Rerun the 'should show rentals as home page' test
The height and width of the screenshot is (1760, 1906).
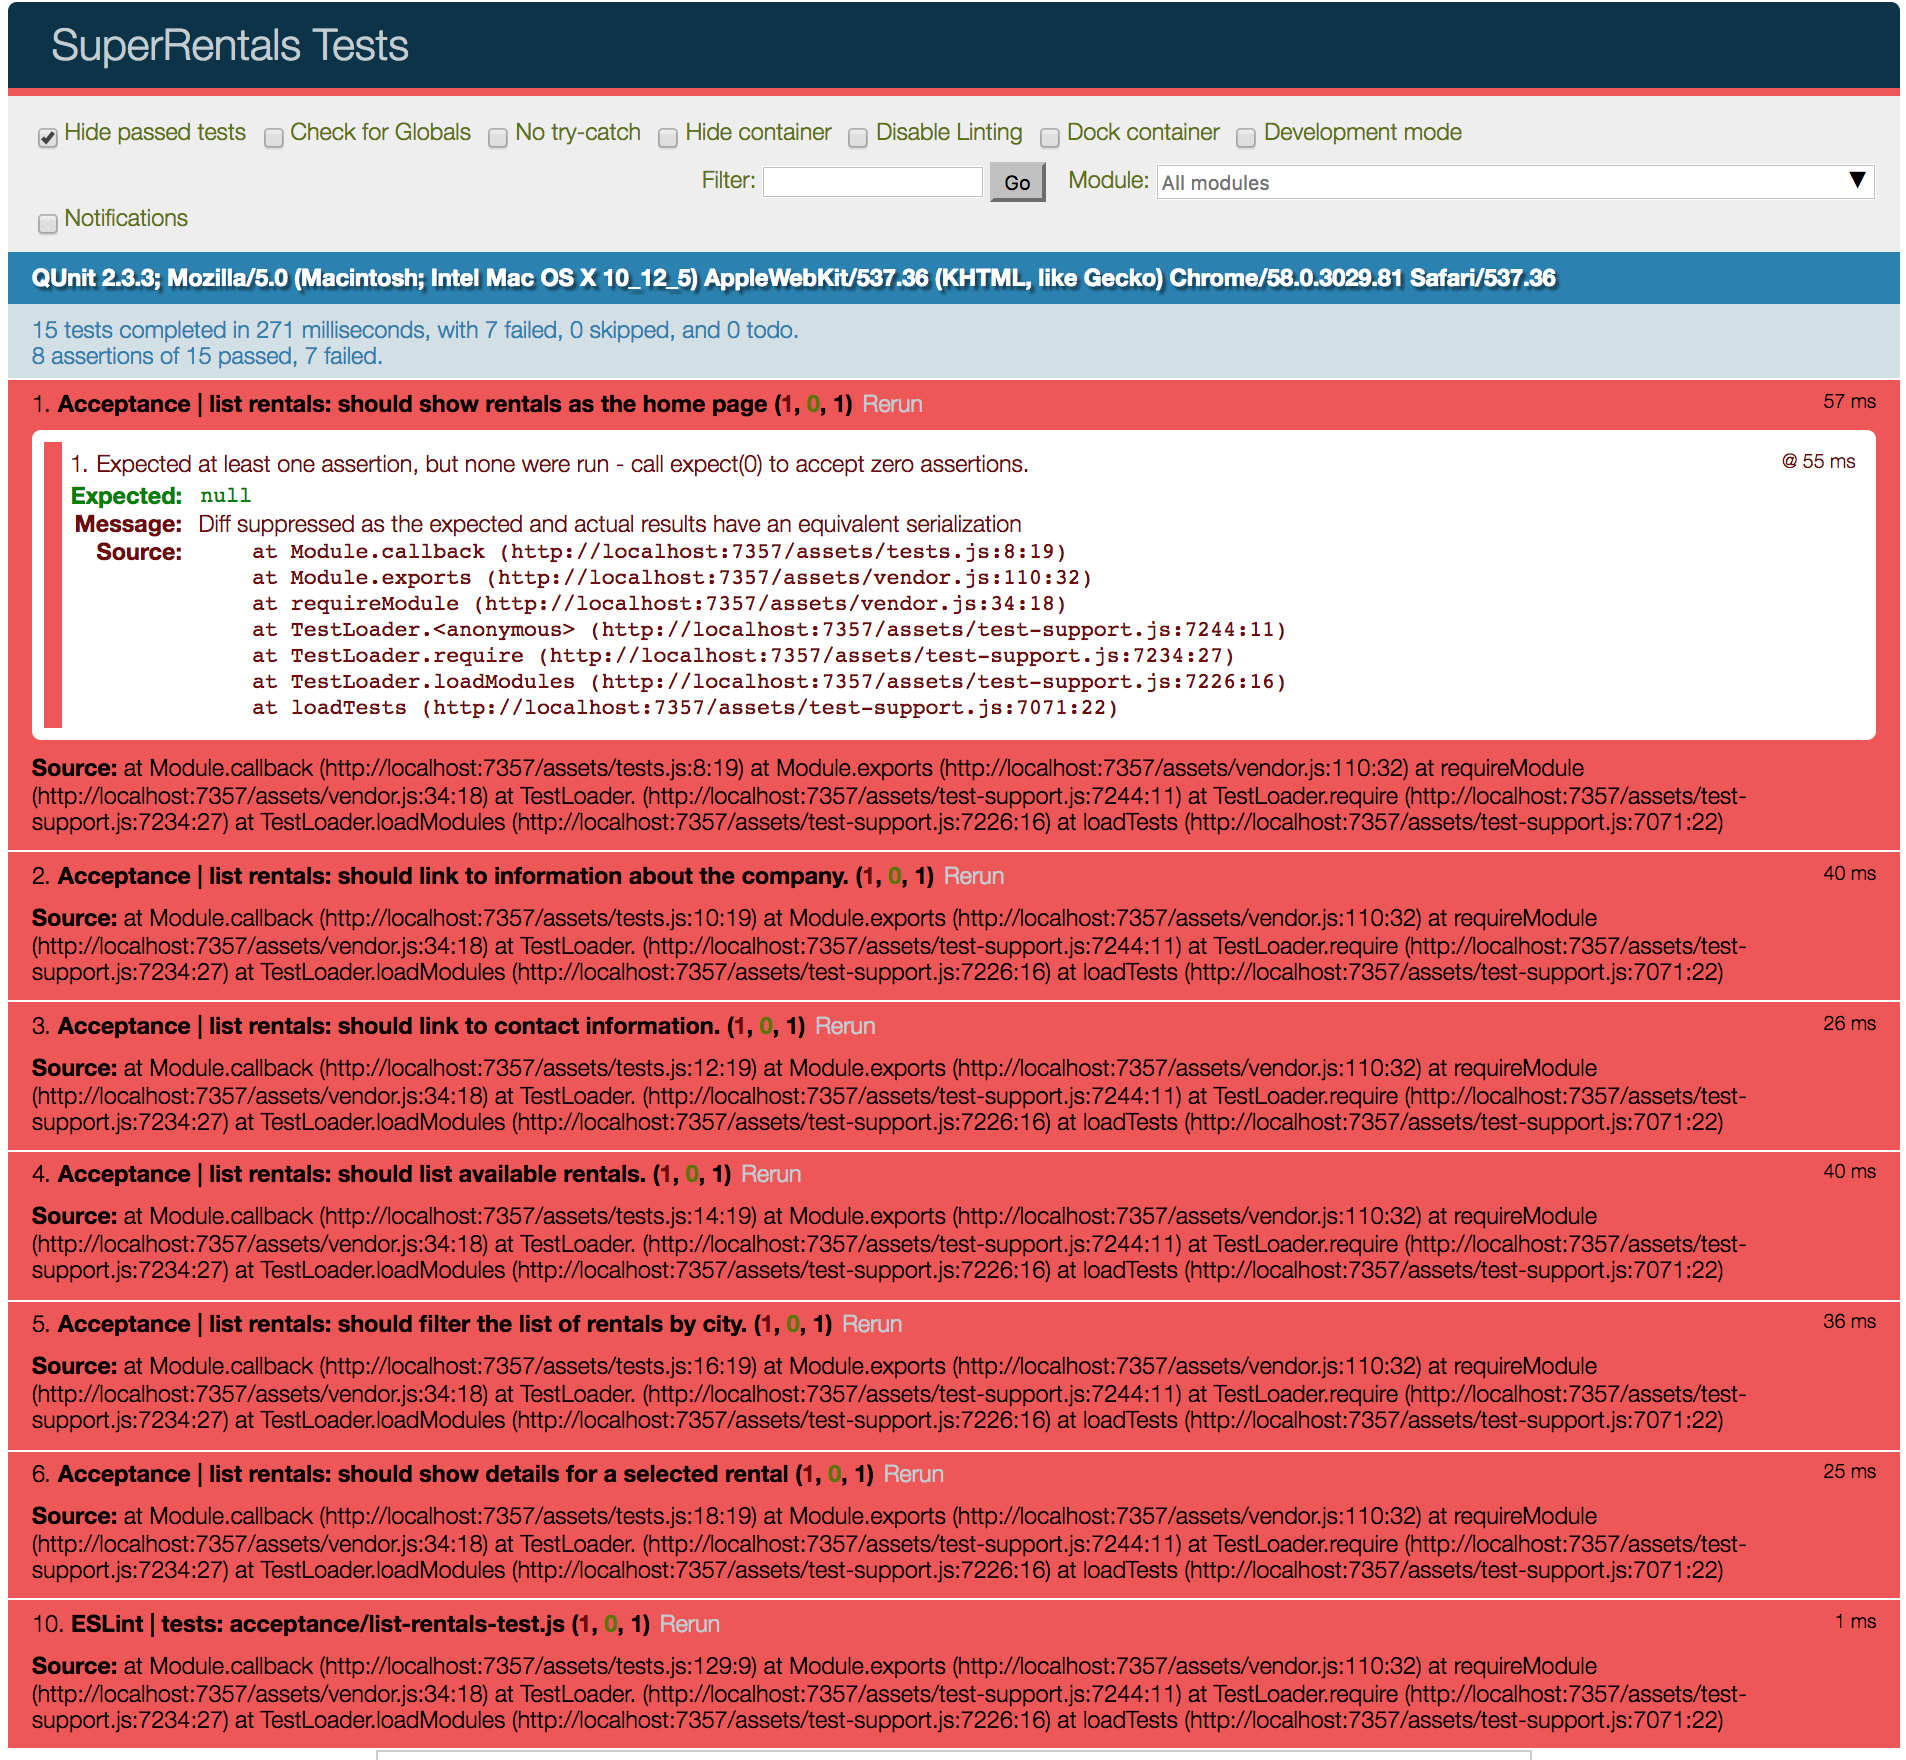(891, 404)
